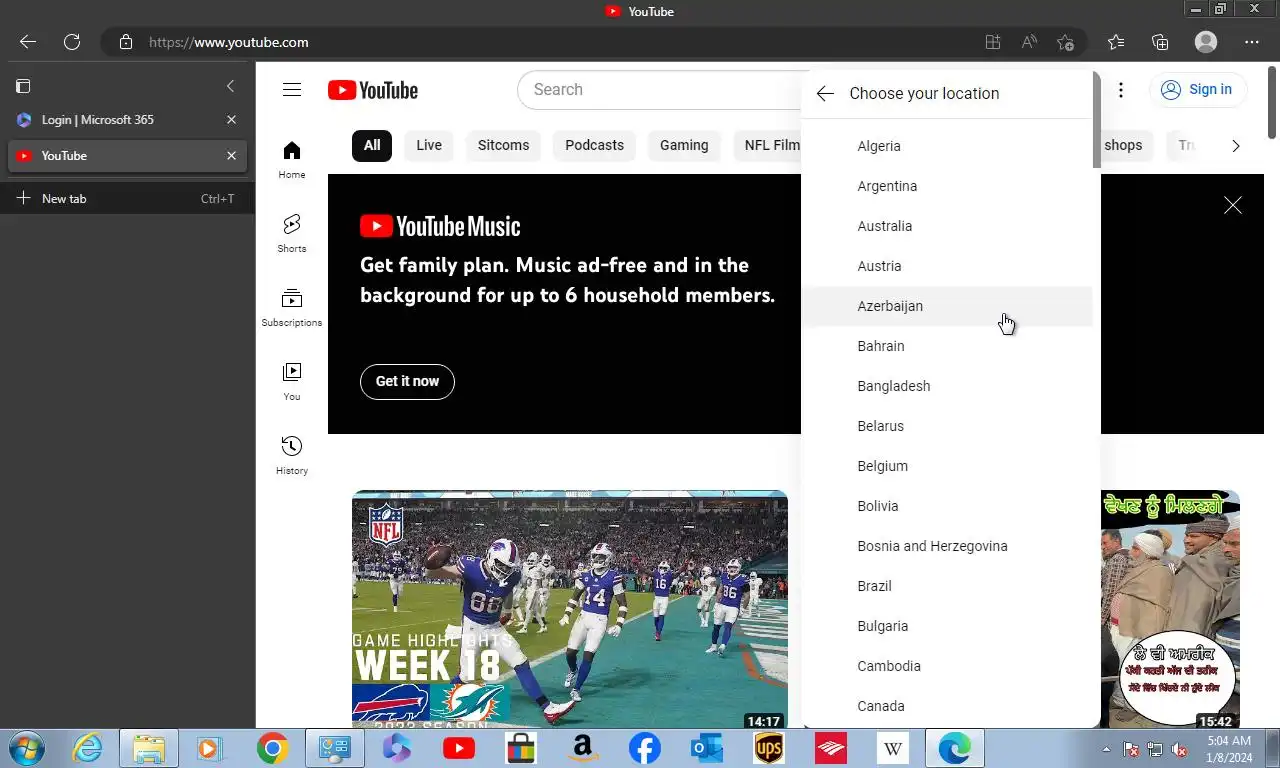Viewport: 1280px width, 768px height.
Task: Open the 15:42 video thumbnail
Action: 1170,609
